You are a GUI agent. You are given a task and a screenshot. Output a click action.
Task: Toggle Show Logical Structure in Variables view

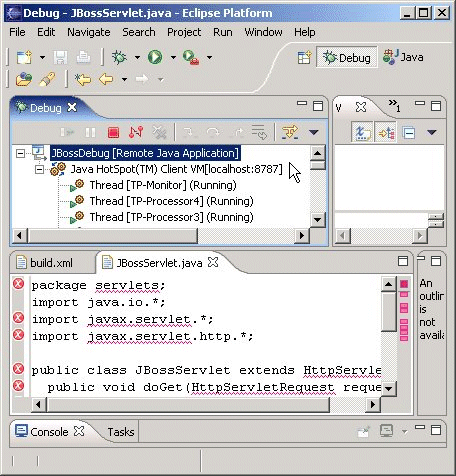click(x=386, y=132)
